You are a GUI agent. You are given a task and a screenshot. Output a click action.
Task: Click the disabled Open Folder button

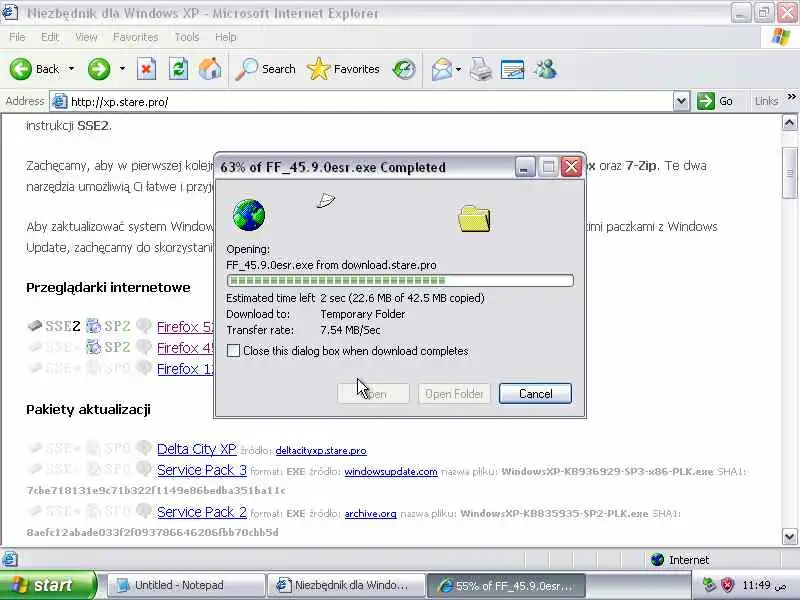(454, 393)
